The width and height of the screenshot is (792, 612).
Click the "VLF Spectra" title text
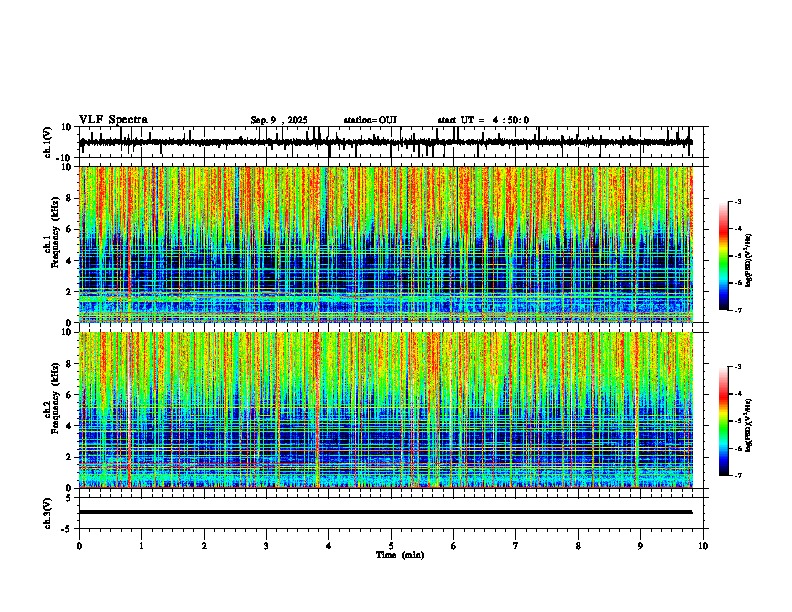[113, 120]
